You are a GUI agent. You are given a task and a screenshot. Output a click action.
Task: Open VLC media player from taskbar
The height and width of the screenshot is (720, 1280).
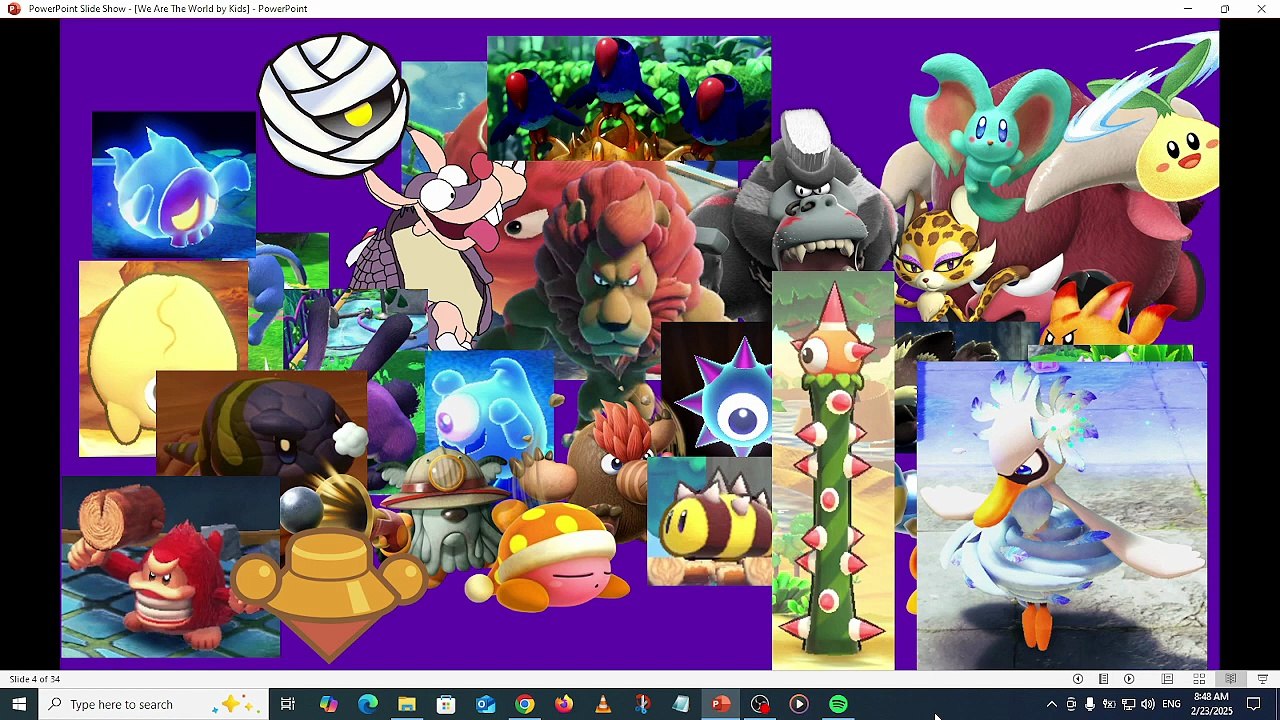tap(603, 704)
